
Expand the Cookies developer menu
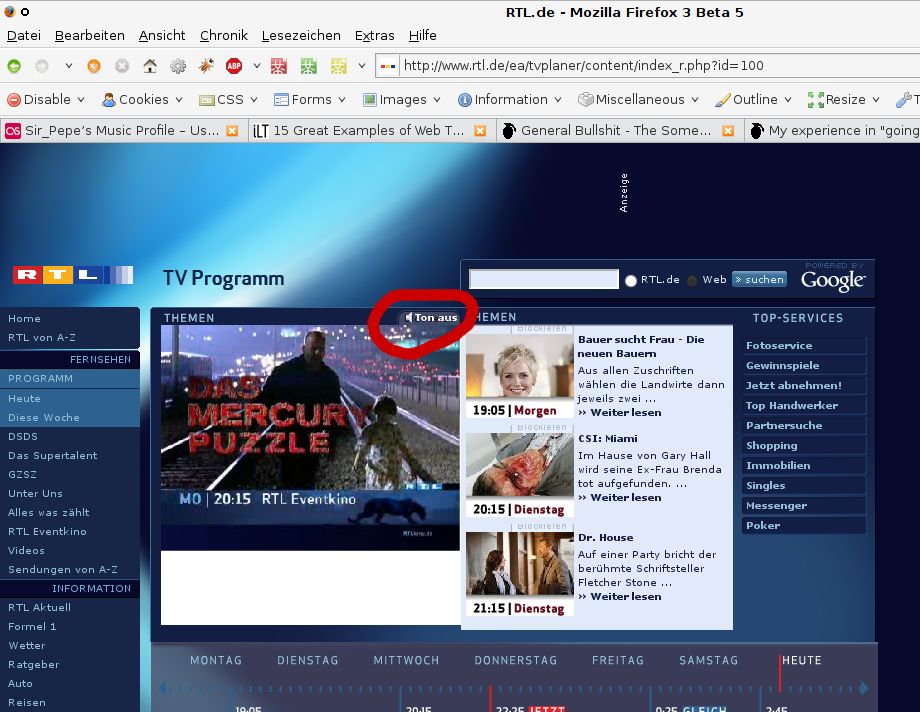pyautogui.click(x=143, y=100)
